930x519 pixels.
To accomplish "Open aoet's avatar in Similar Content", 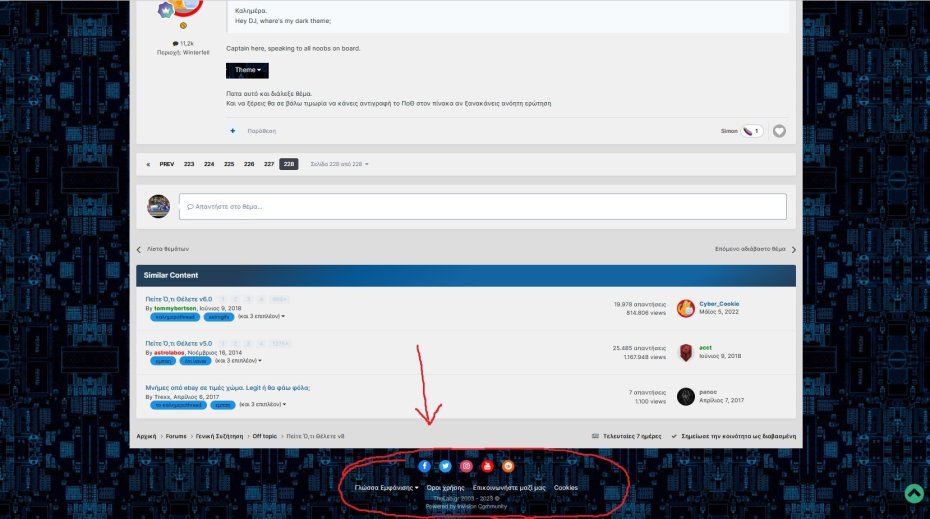I will click(686, 352).
